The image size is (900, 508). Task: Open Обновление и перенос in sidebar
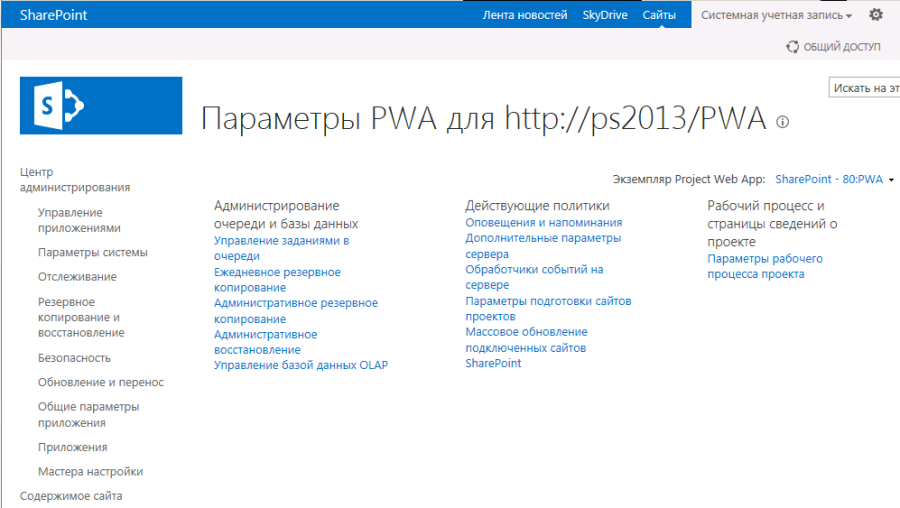[100, 382]
